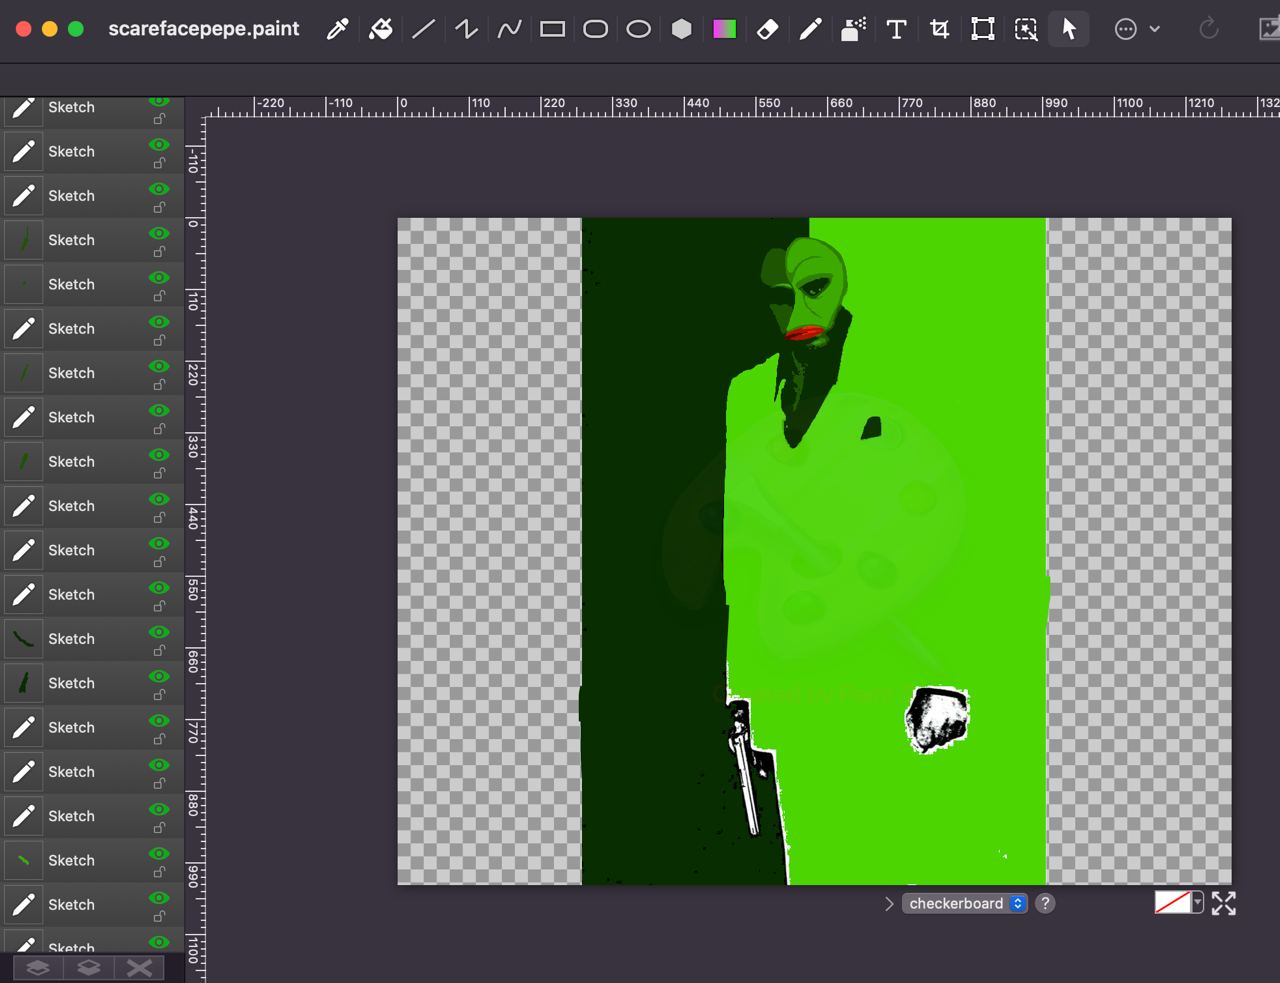This screenshot has width=1280, height=983.
Task: Select the crop tool
Action: [939, 29]
